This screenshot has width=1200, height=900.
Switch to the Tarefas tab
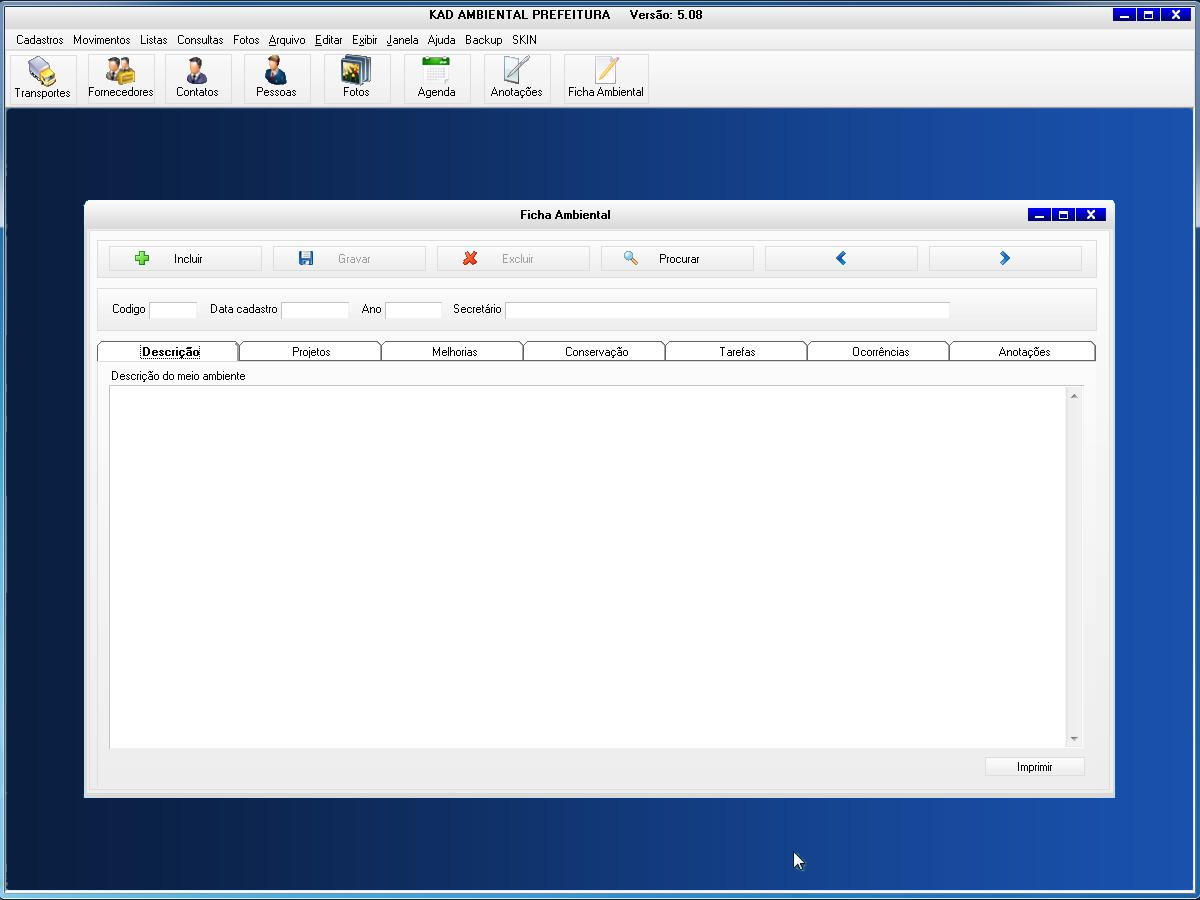coord(737,352)
